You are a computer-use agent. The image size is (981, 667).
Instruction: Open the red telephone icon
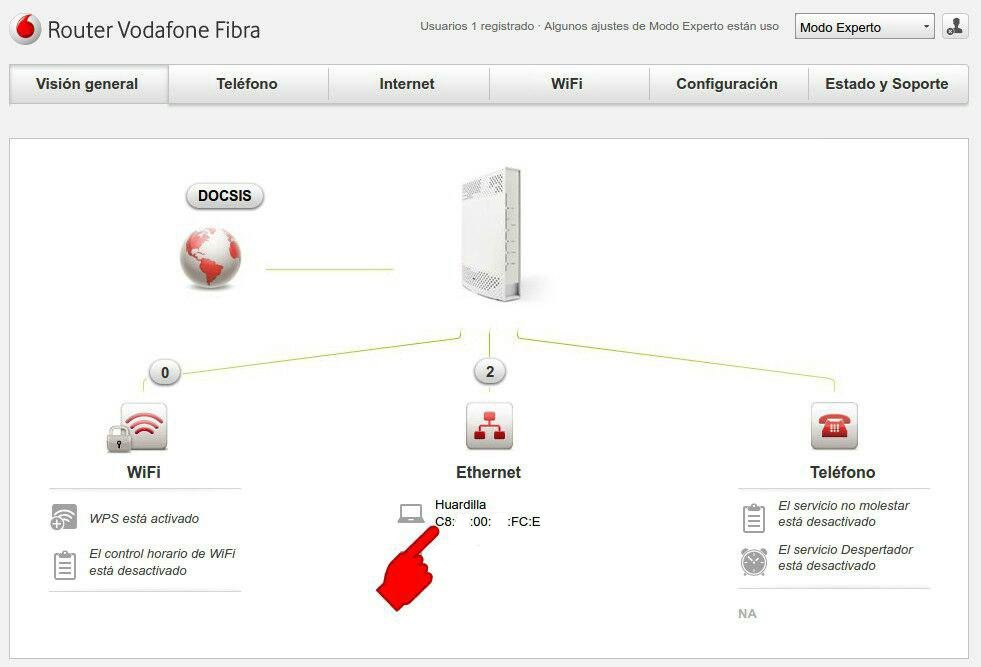point(834,426)
